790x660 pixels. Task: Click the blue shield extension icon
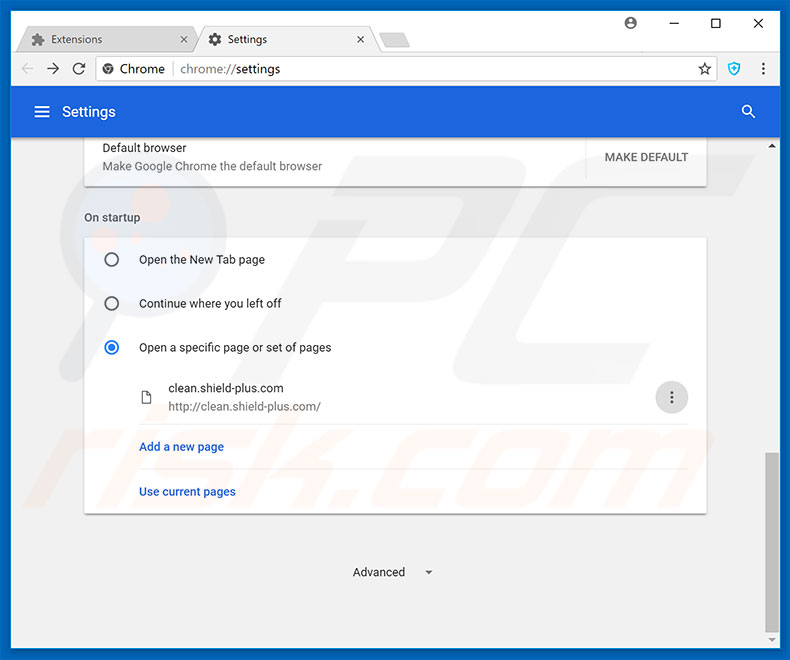[734, 69]
